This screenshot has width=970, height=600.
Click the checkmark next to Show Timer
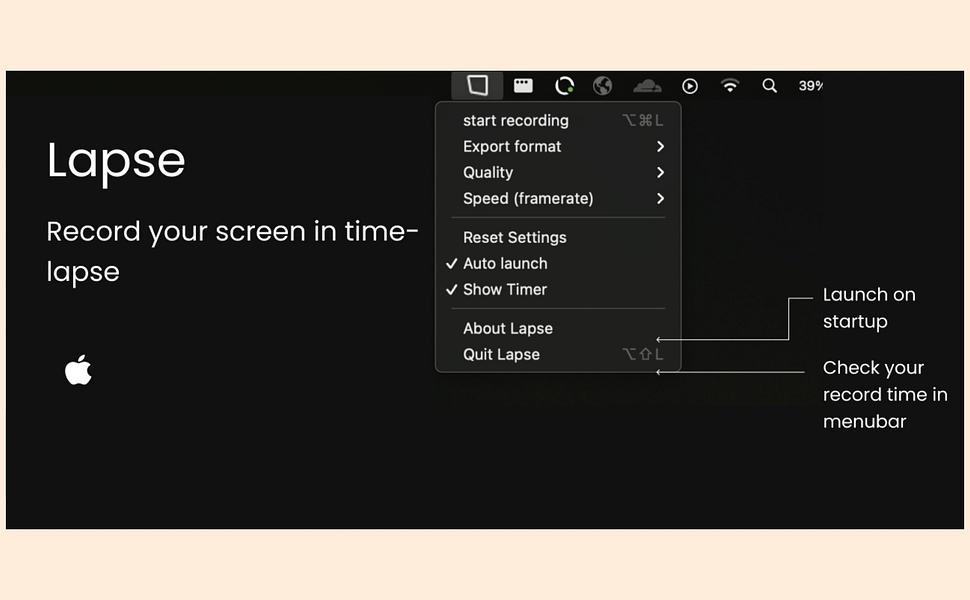[x=452, y=289]
